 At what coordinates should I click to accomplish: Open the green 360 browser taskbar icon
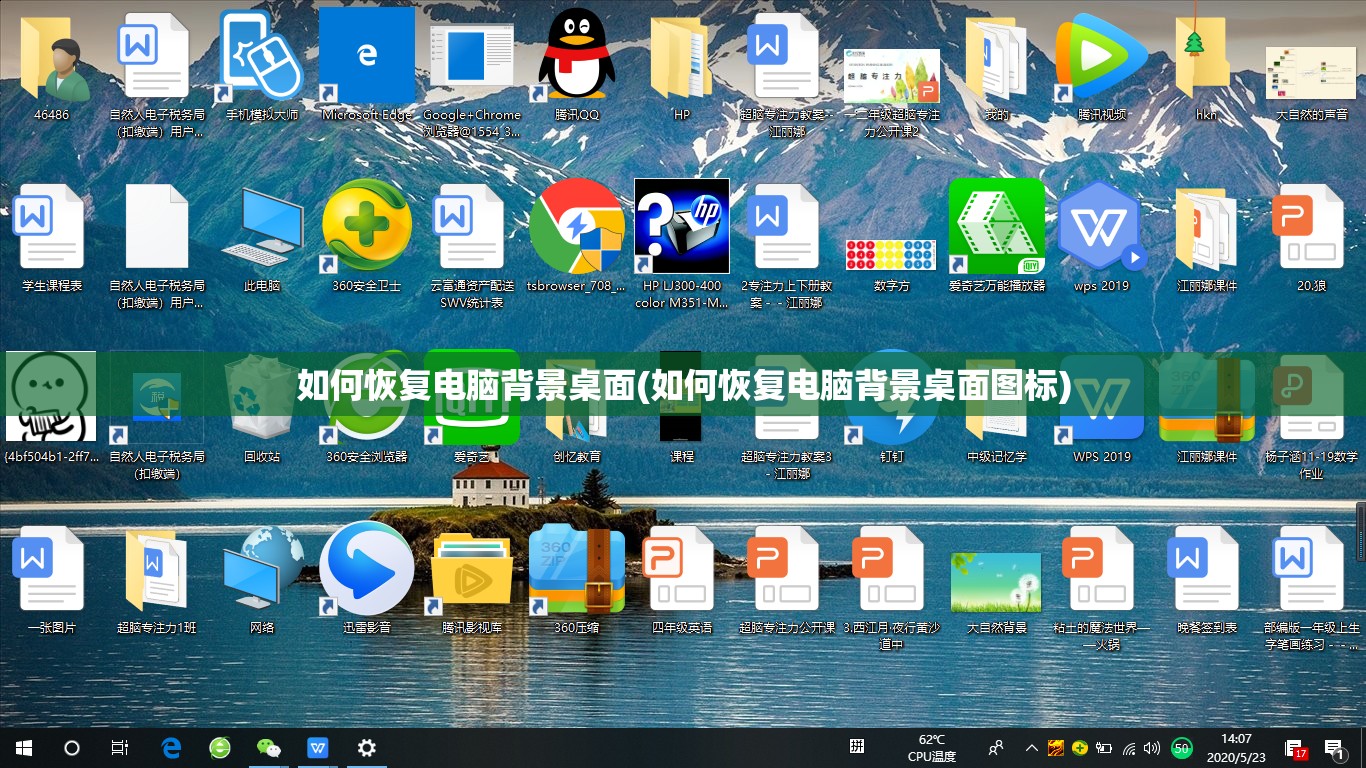click(x=220, y=747)
